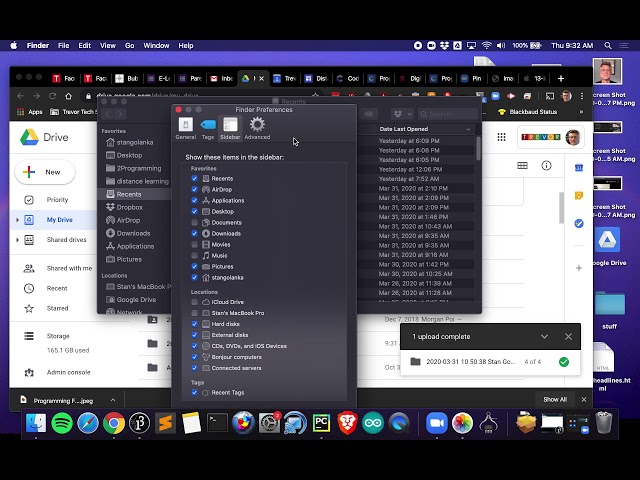Switch to the Inbox Chrome tab

click(x=222, y=78)
